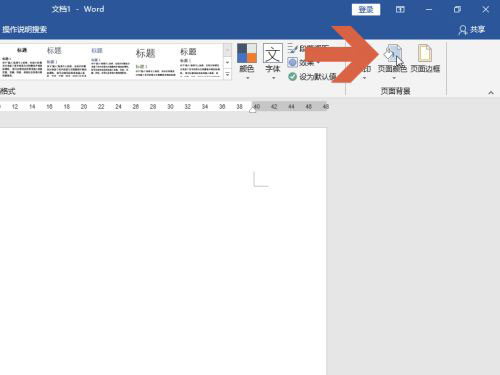500x375 pixels.
Task: Apply the style set with green subheading
Action: (x=155, y=62)
